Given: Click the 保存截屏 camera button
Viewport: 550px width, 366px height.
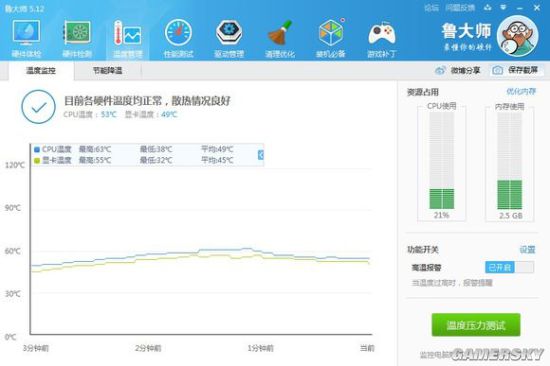Looking at the screenshot, I should point(516,70).
